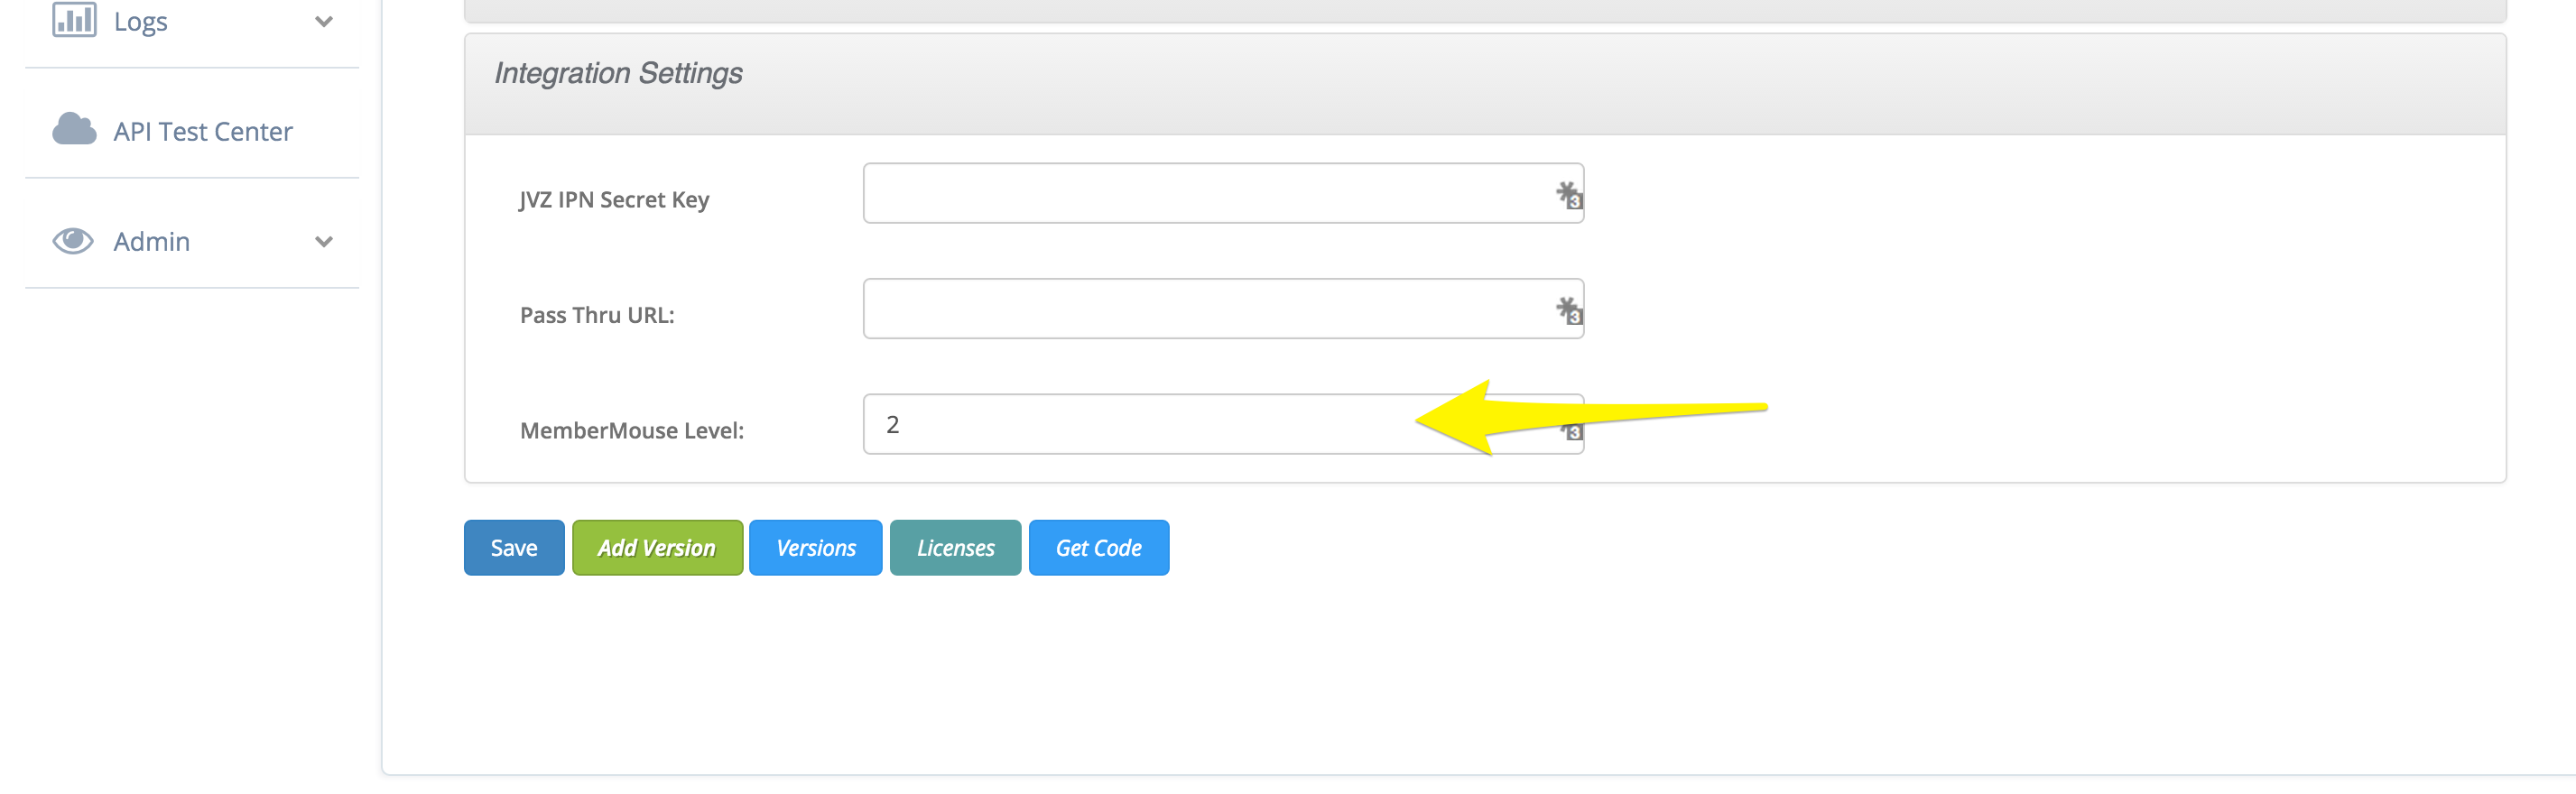This screenshot has height=794, width=2576.
Task: Open the Versions list
Action: pos(816,547)
